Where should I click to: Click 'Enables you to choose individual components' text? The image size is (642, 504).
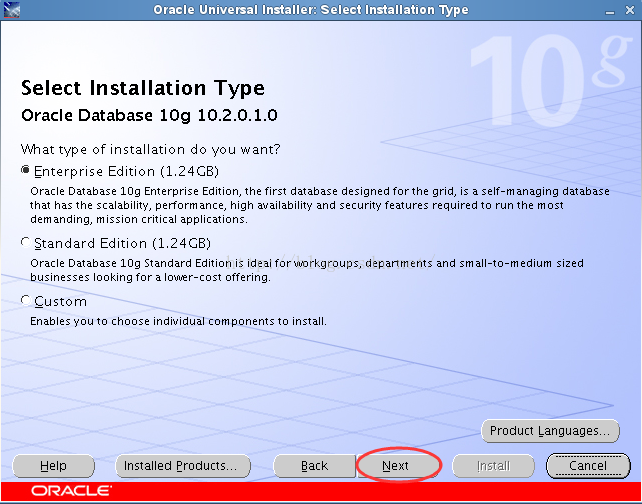pyautogui.click(x=178, y=321)
